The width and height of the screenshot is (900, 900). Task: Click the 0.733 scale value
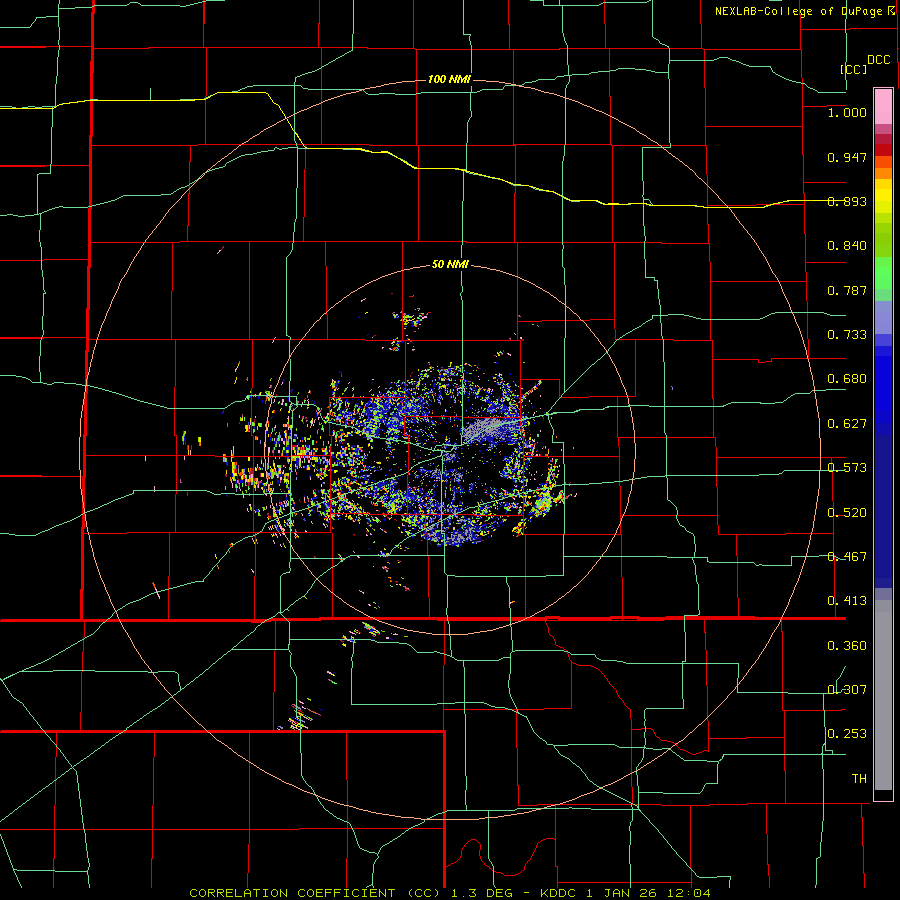click(847, 335)
